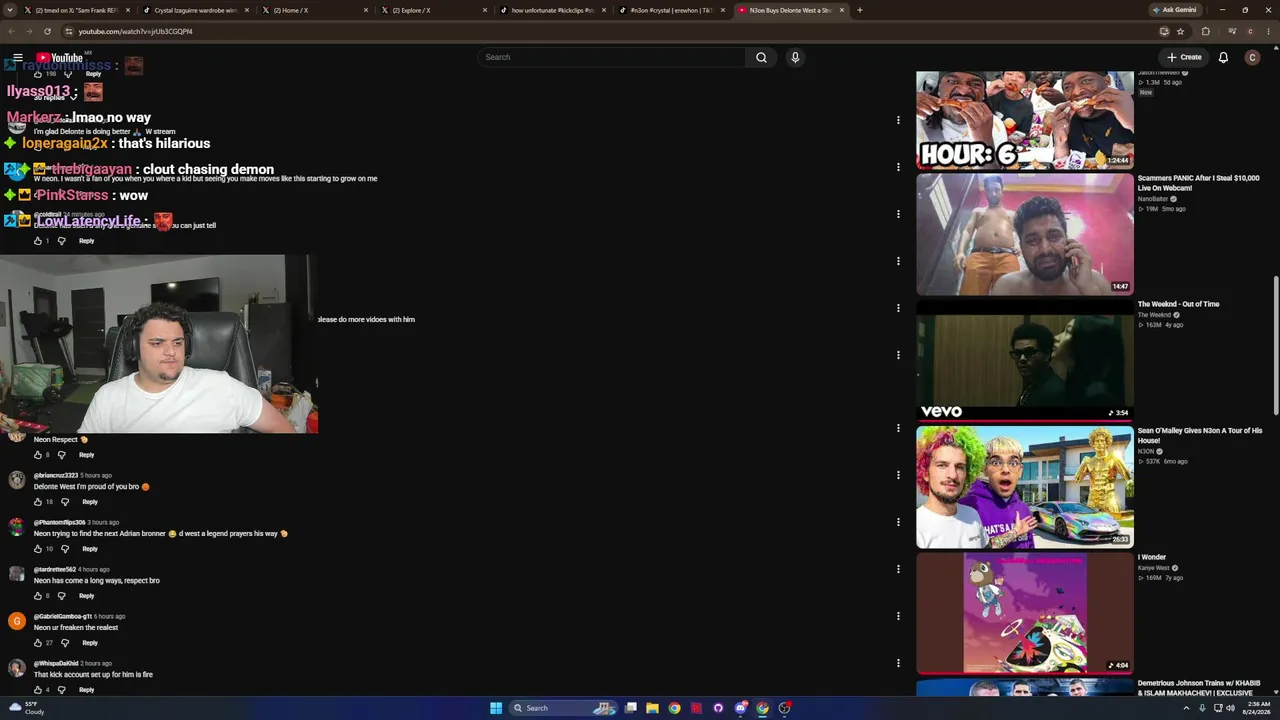Open 'The Weeknd - Out of Time' thumbnail
This screenshot has width=1280, height=720.
tap(1025, 361)
